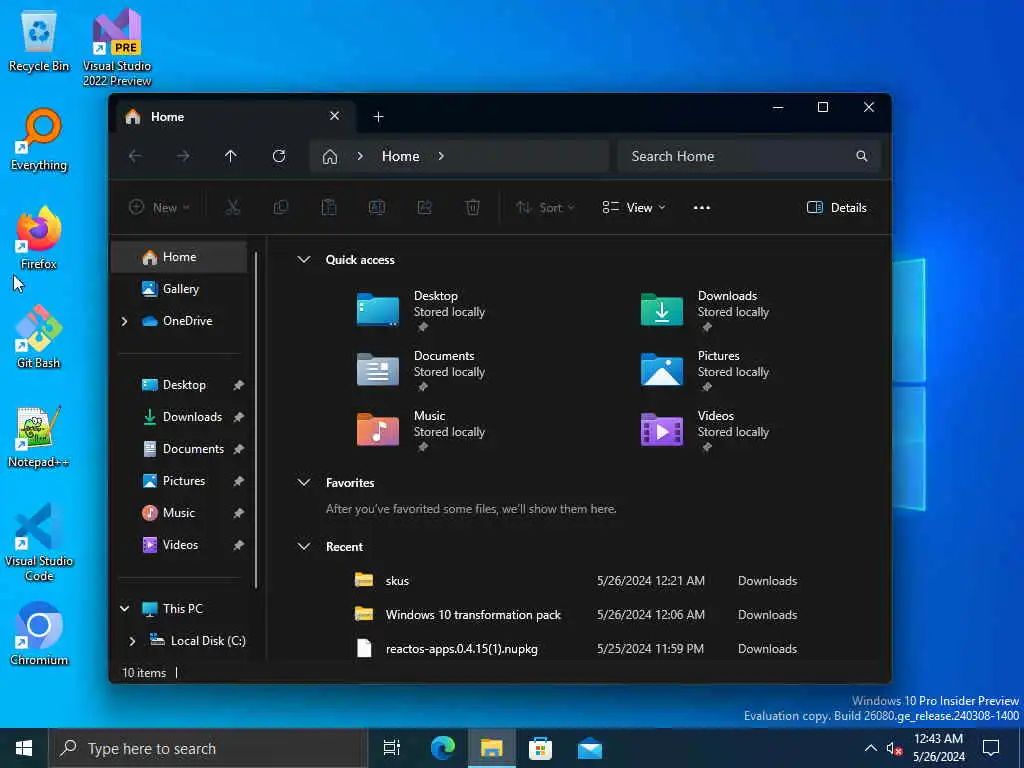Click the Share toolbar icon

click(424, 208)
